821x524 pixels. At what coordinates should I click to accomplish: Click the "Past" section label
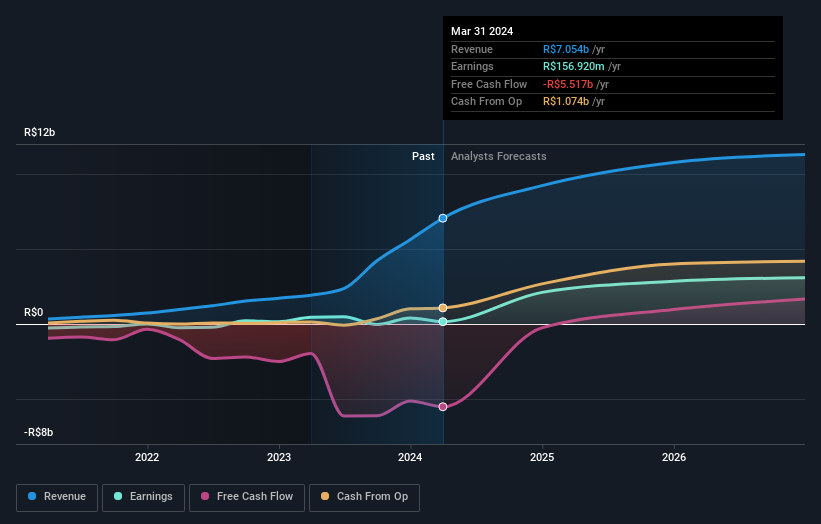point(423,157)
